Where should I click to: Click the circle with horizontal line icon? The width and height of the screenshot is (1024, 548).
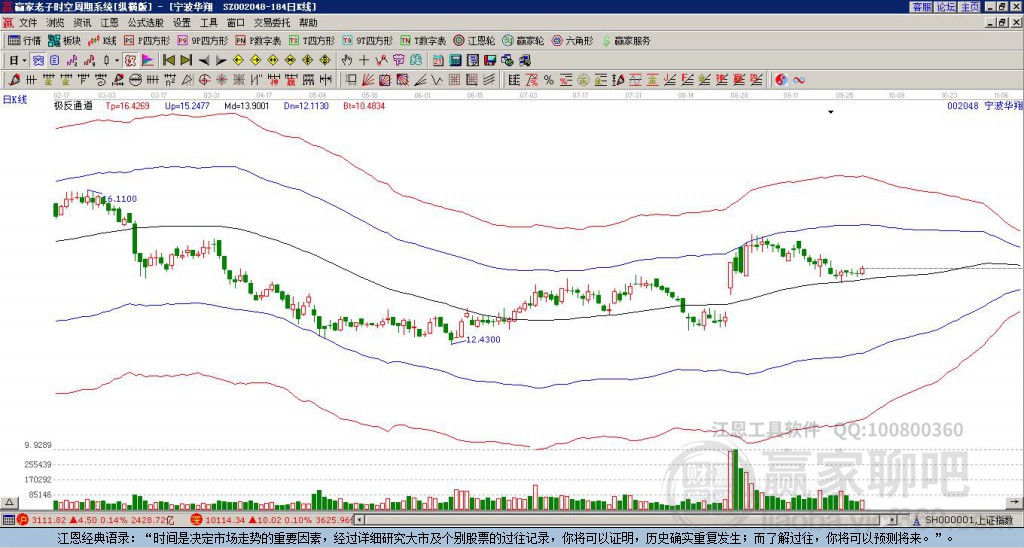coord(135,80)
